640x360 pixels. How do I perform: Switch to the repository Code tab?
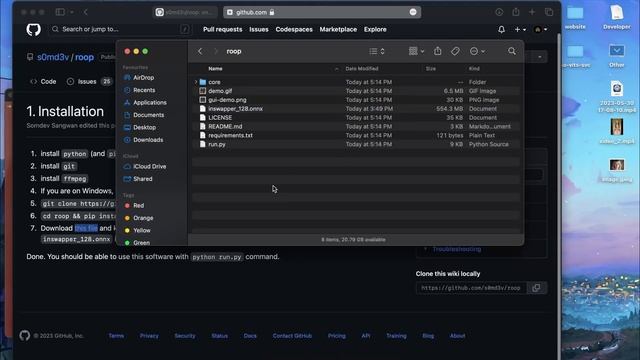[x=43, y=82]
